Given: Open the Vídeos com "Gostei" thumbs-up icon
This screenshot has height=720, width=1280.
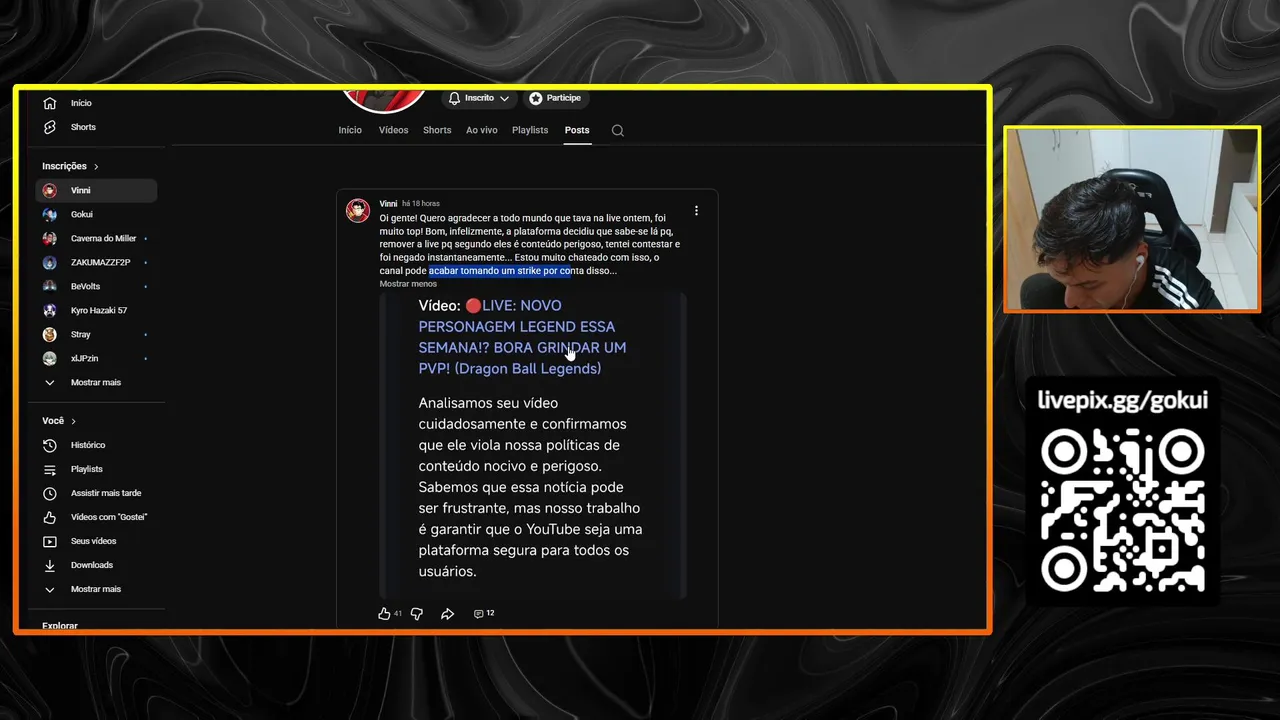Looking at the screenshot, I should [50, 517].
